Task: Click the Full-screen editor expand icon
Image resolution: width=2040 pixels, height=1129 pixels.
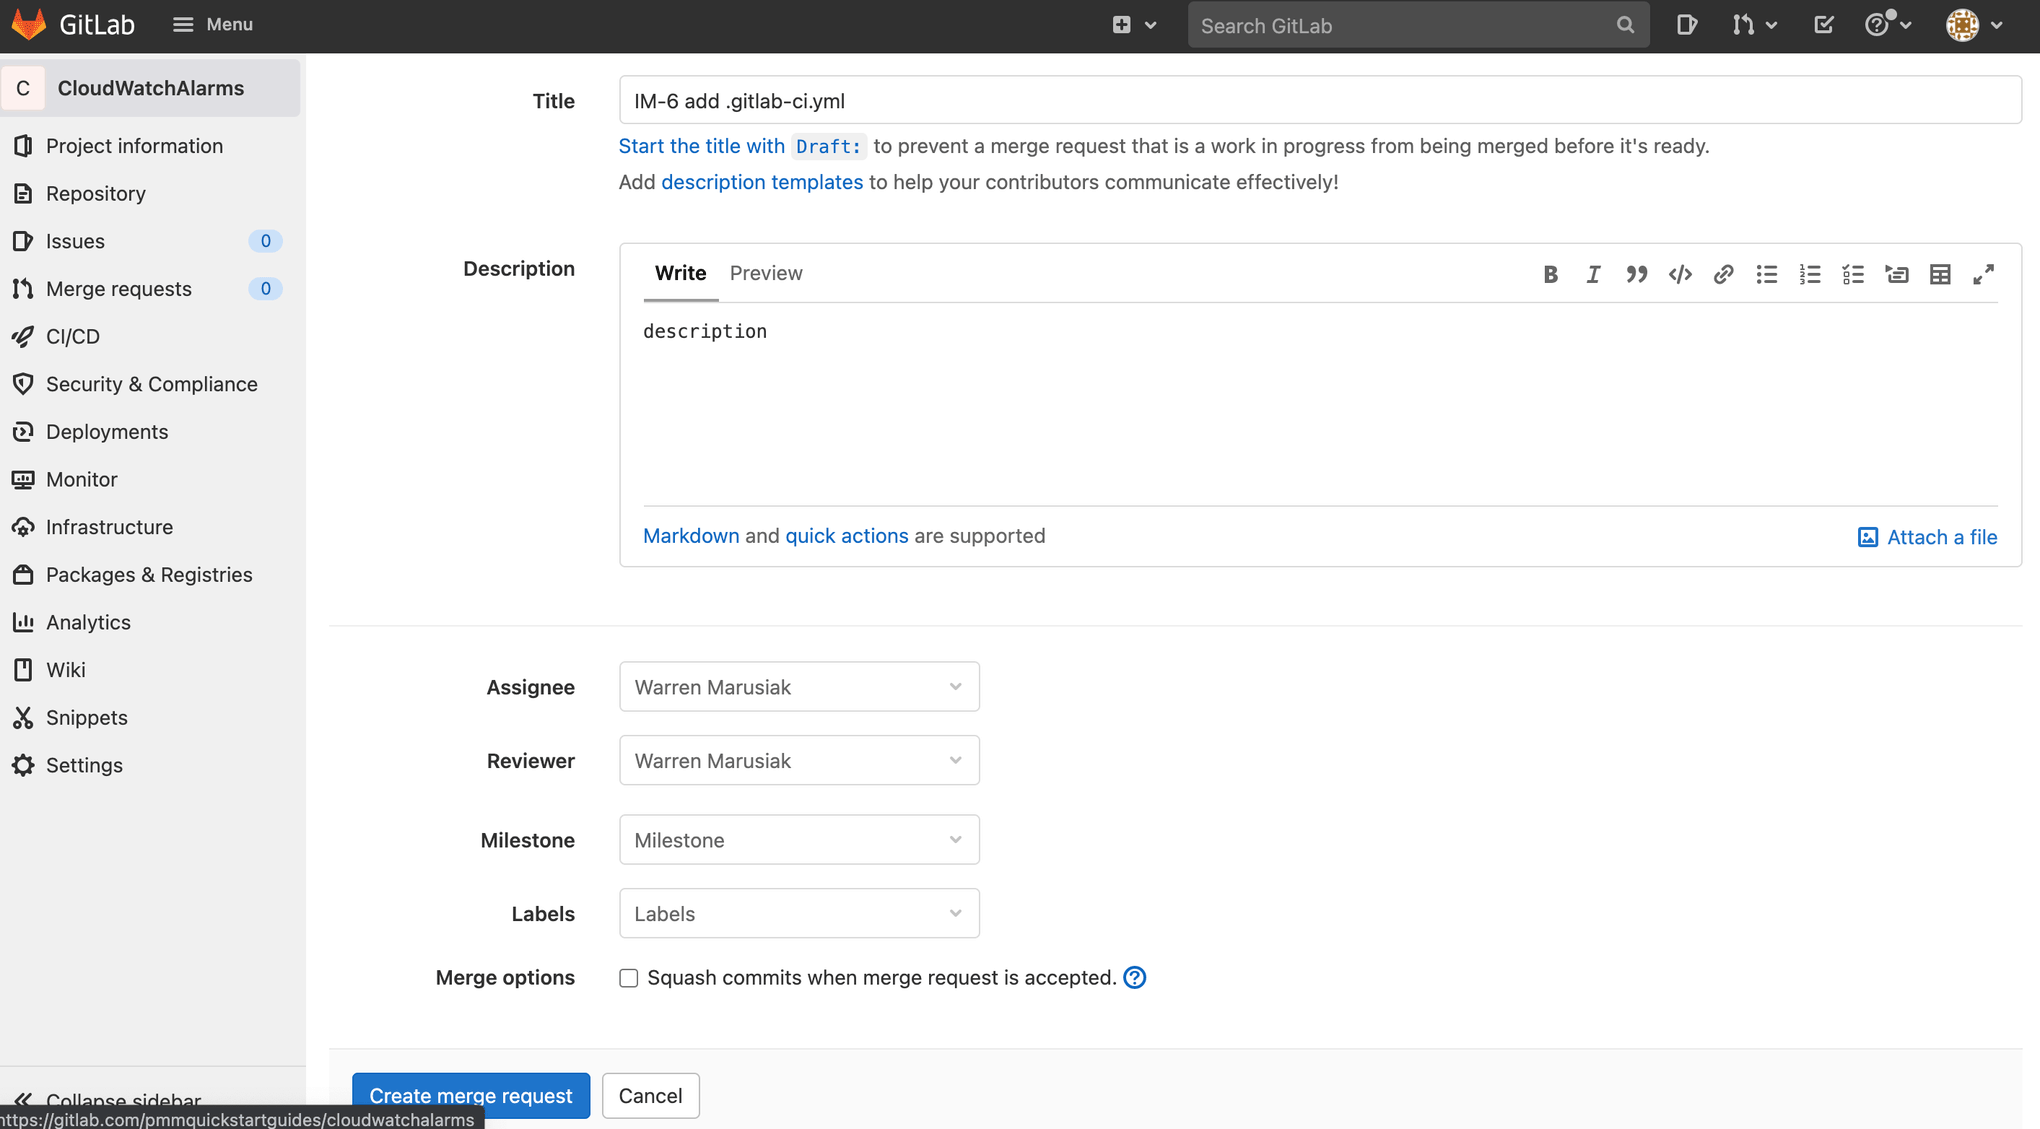Action: 1984,274
